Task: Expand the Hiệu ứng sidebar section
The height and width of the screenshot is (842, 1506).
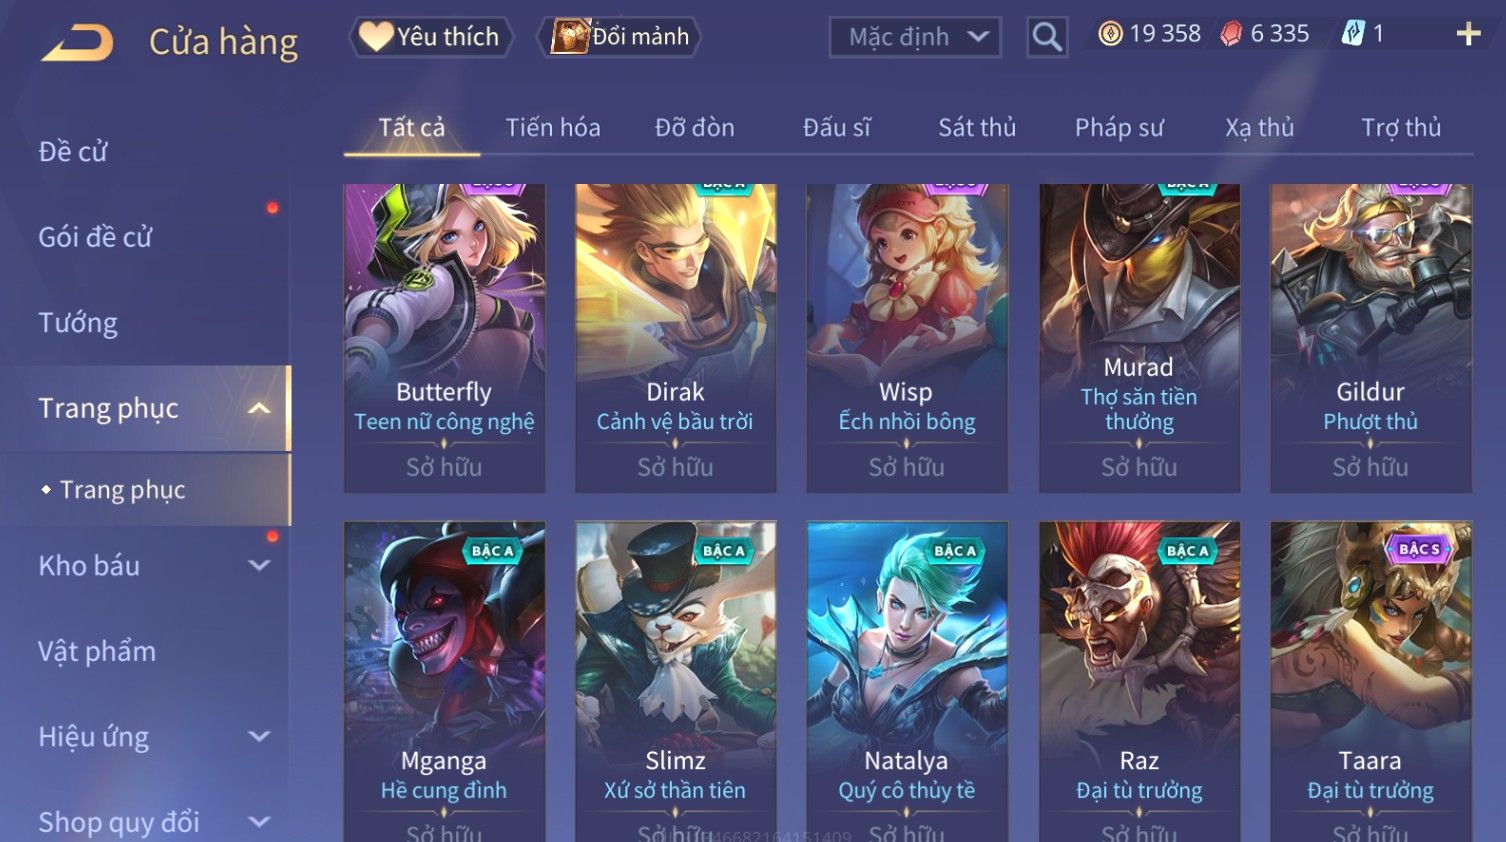Action: coord(259,737)
